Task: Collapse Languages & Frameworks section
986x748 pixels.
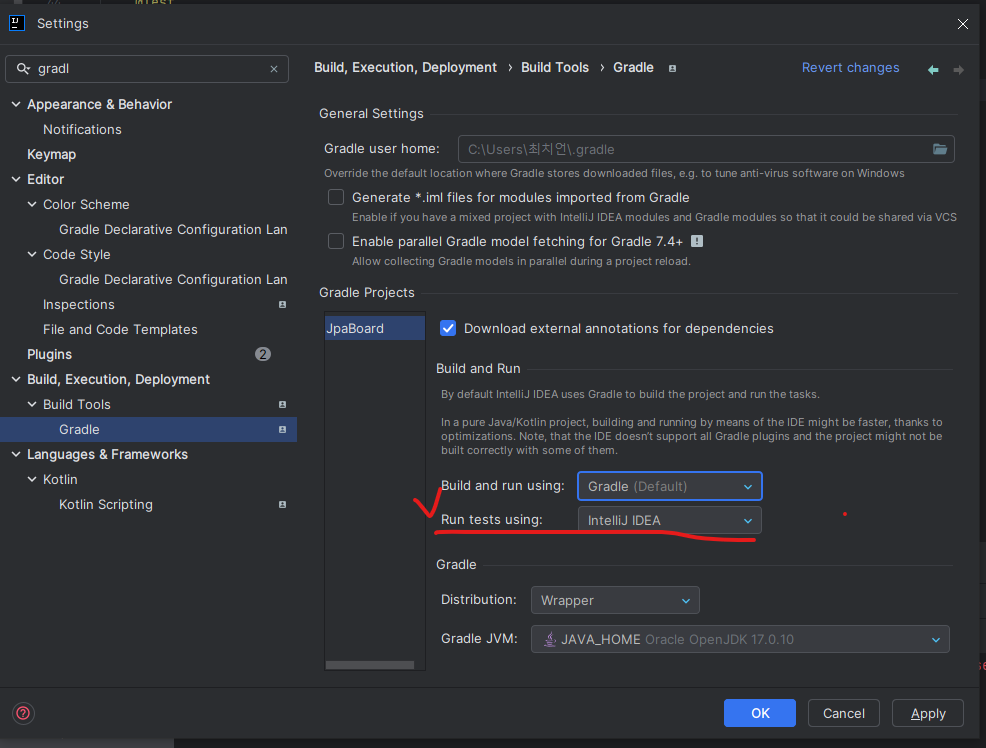Action: pos(16,454)
